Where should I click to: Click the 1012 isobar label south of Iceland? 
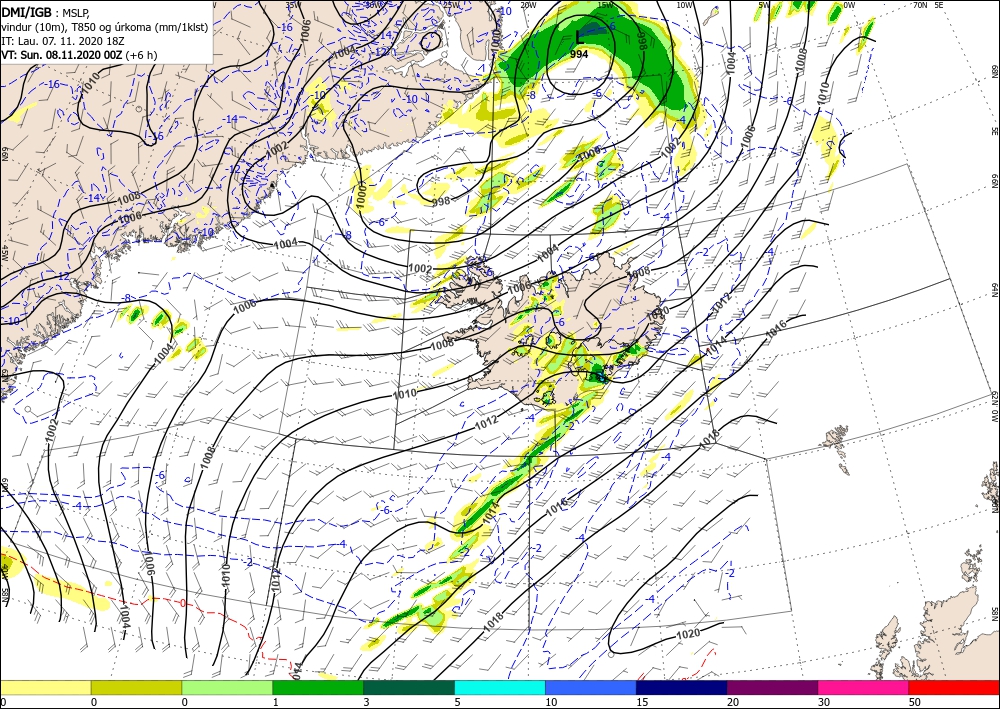(486, 421)
